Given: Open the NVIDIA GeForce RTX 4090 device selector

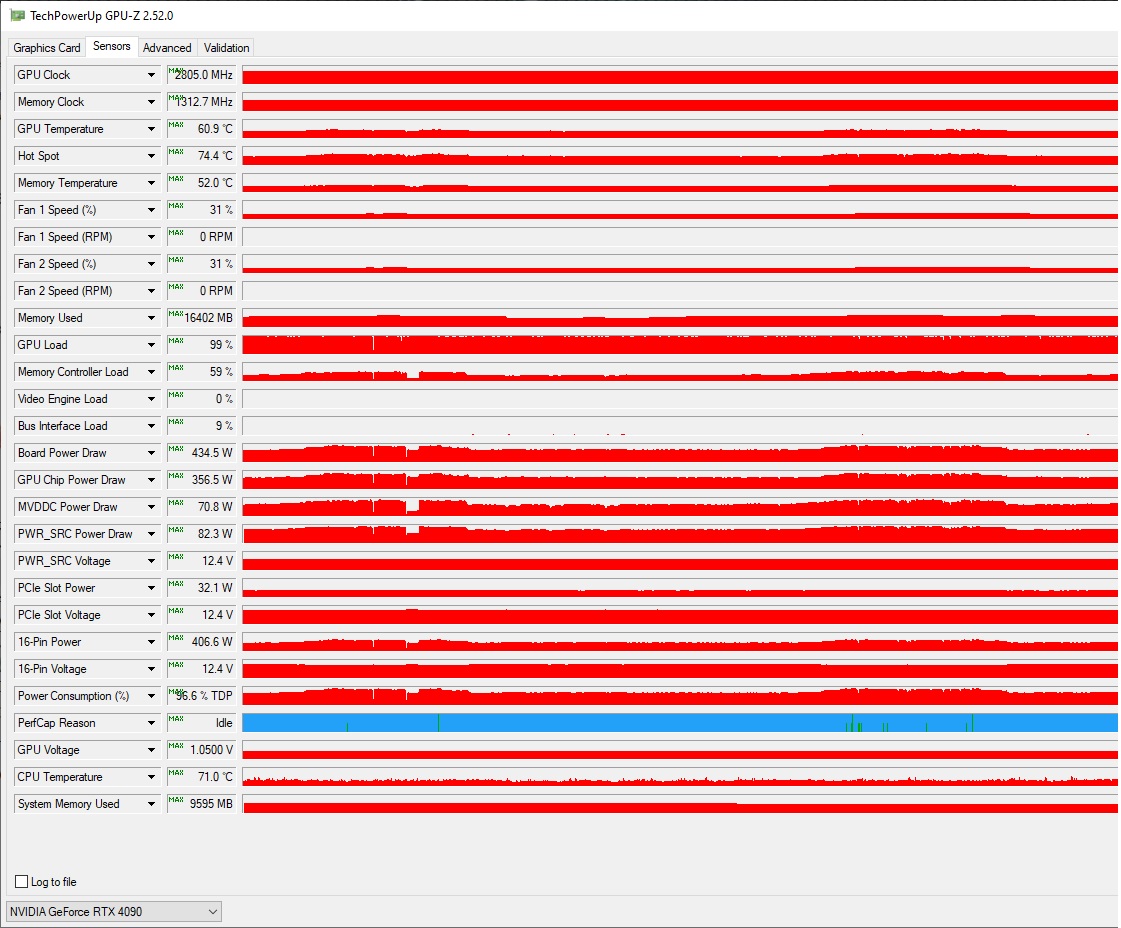Looking at the screenshot, I should [x=114, y=911].
